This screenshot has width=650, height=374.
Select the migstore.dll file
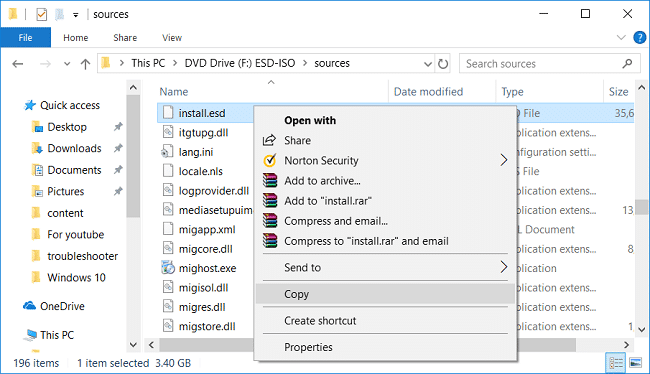click(207, 326)
